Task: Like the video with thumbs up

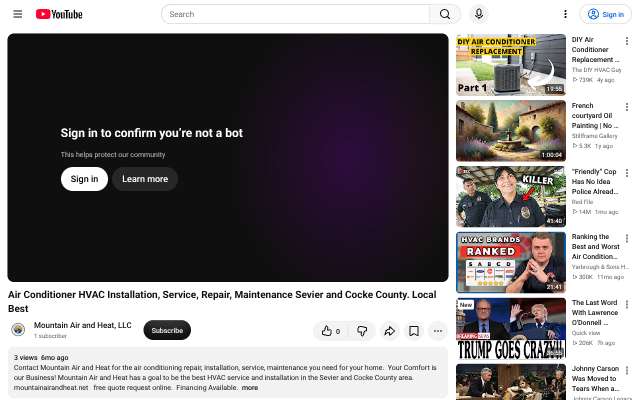Action: [x=331, y=331]
